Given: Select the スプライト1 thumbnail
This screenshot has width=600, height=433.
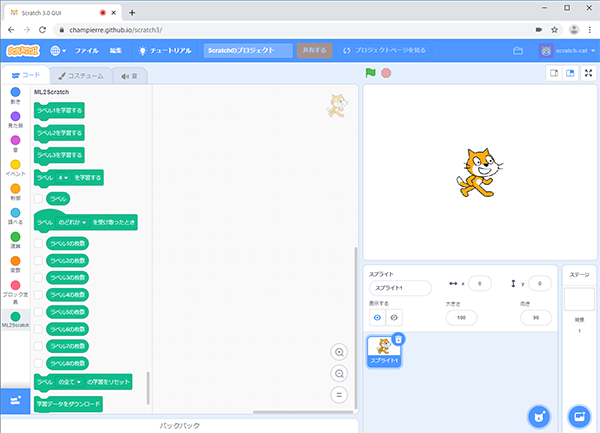Looking at the screenshot, I should (384, 352).
